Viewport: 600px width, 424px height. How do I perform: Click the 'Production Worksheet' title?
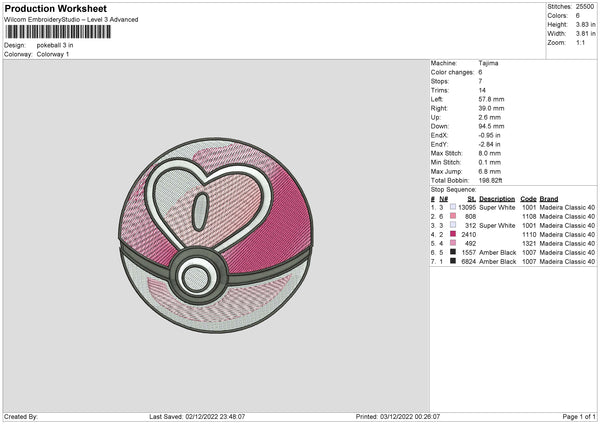click(55, 8)
